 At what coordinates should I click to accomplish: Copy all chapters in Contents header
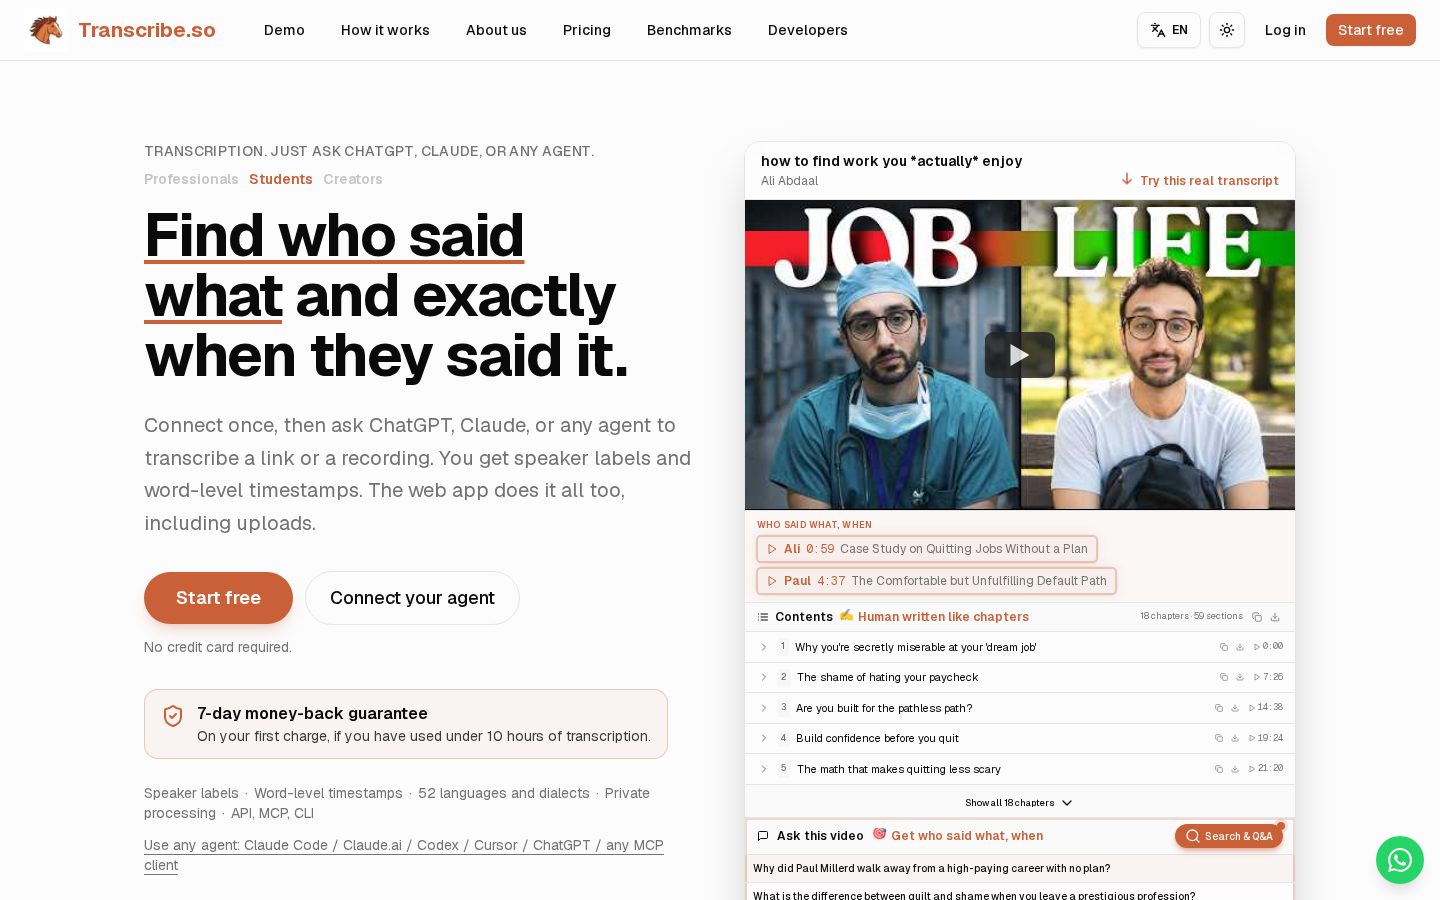coord(1257,617)
